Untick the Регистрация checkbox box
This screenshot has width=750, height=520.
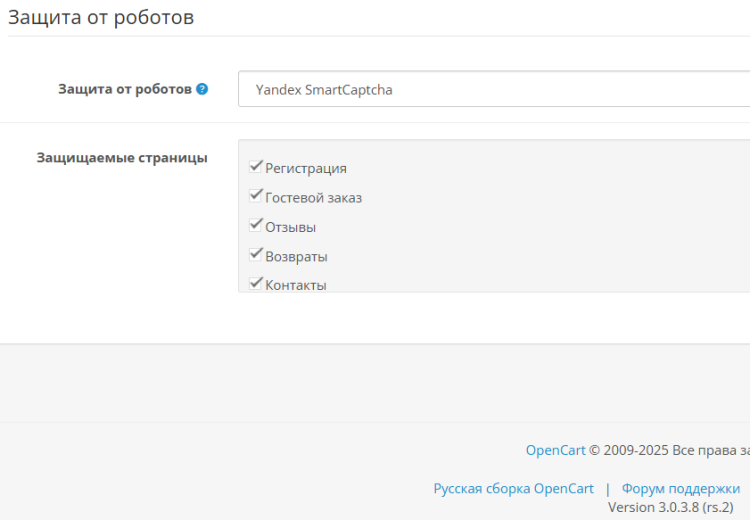[x=255, y=166]
